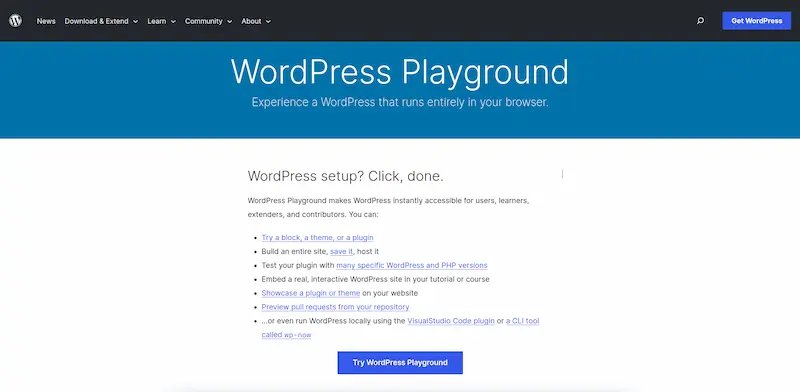Open 'Showcase a plugin or theme' link
The height and width of the screenshot is (392, 800).
(x=311, y=293)
